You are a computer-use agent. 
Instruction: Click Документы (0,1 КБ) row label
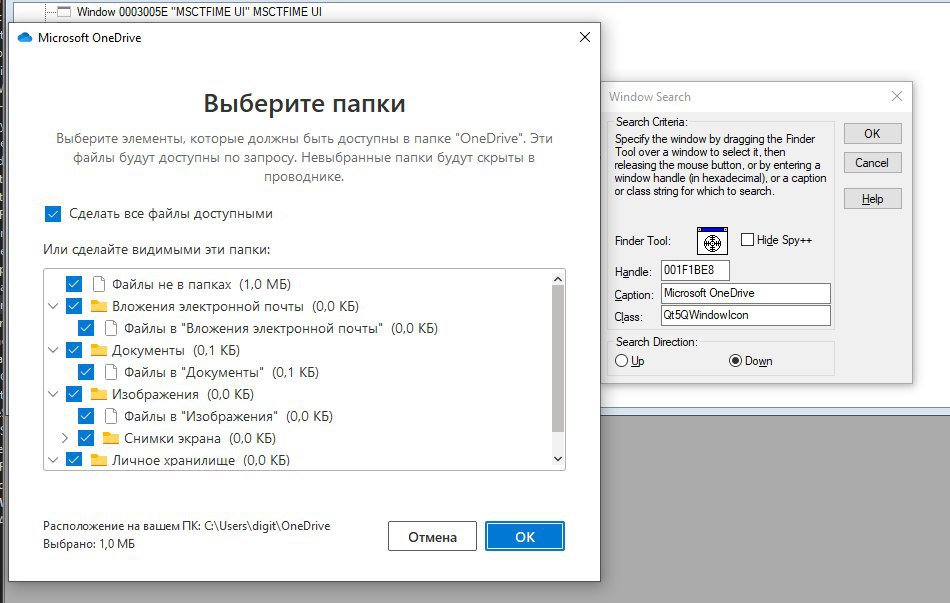[176, 350]
